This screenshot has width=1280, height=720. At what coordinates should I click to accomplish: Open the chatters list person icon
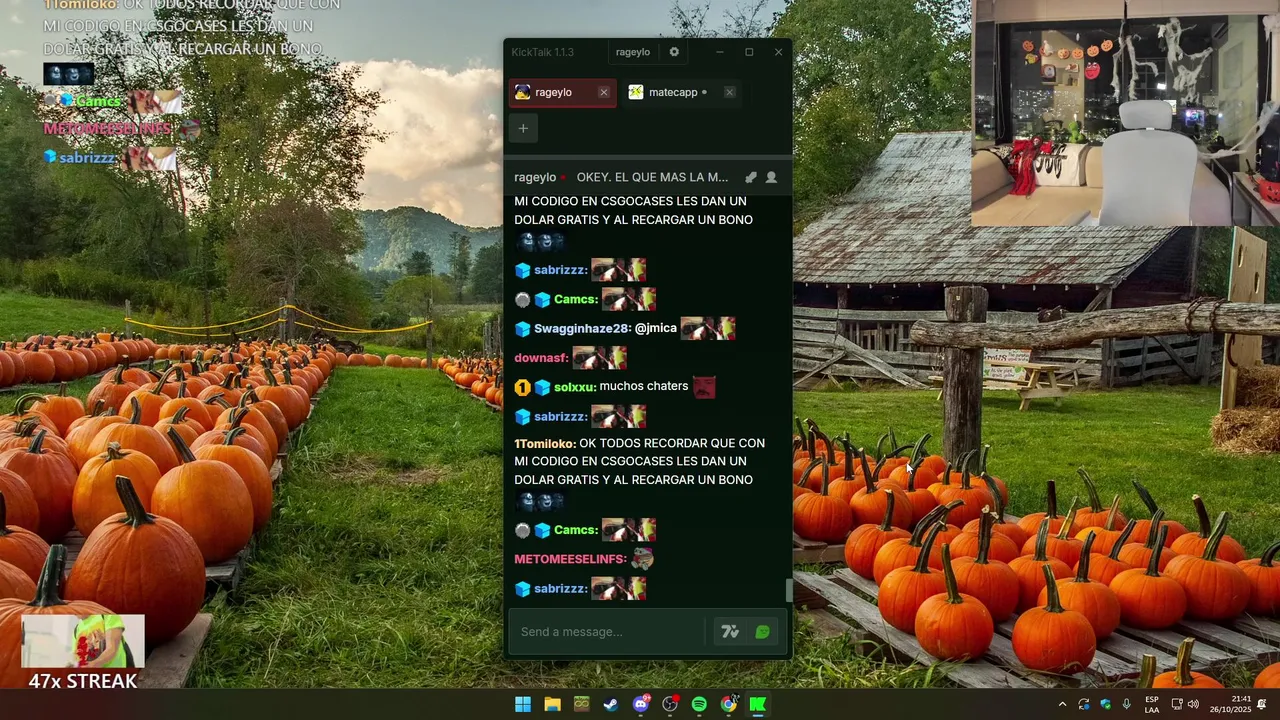click(771, 177)
